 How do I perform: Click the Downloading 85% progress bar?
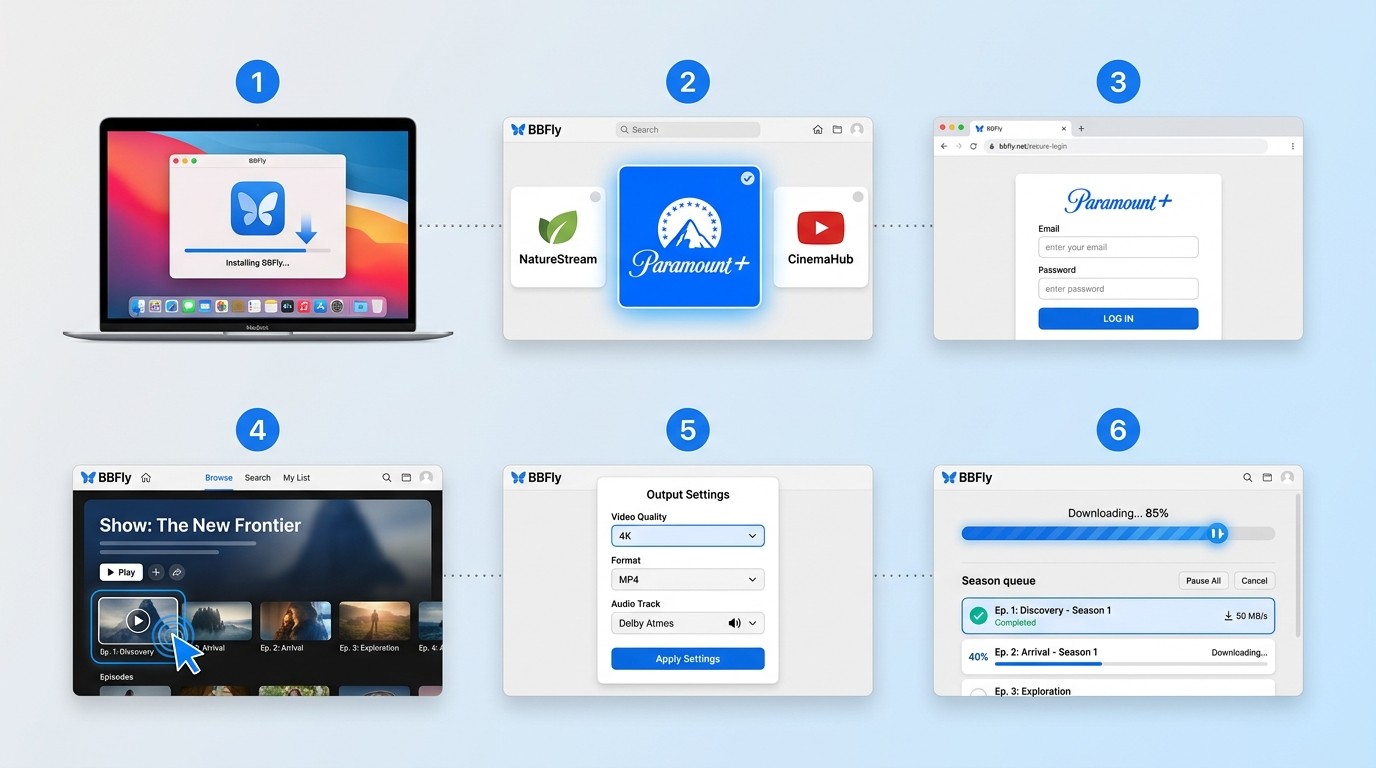pos(1118,534)
